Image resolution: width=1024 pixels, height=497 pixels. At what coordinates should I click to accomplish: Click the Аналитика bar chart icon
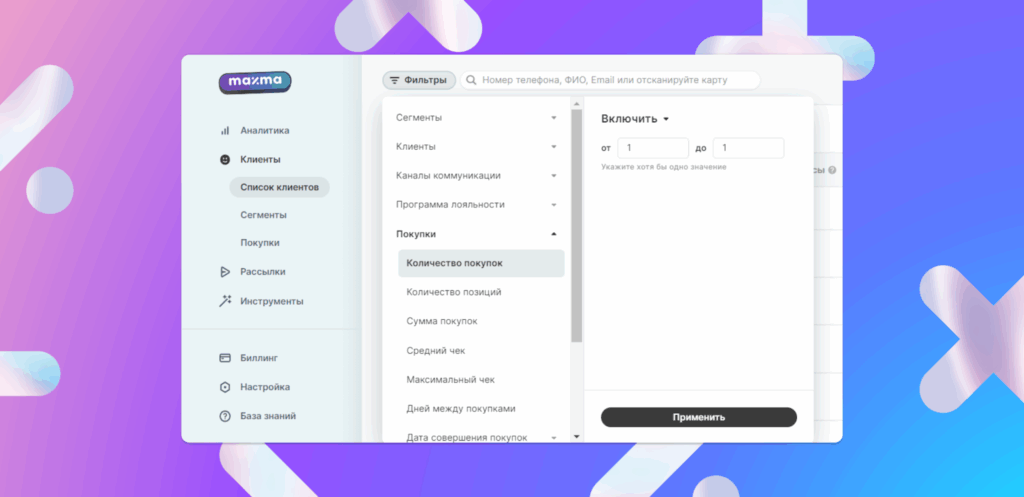225,130
